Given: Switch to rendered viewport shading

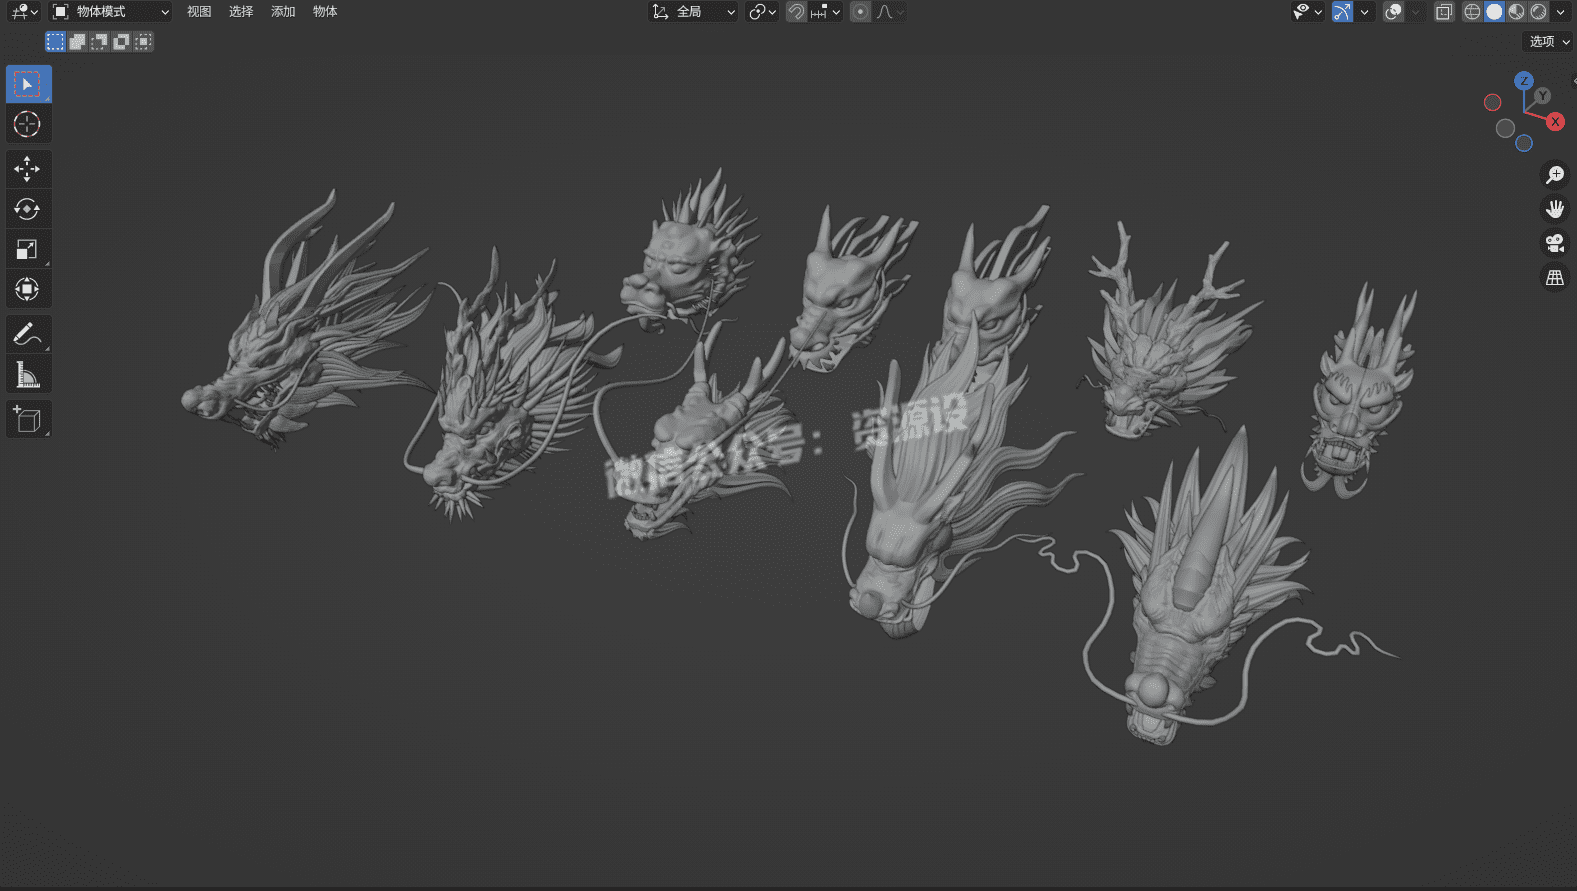Looking at the screenshot, I should coord(1538,12).
